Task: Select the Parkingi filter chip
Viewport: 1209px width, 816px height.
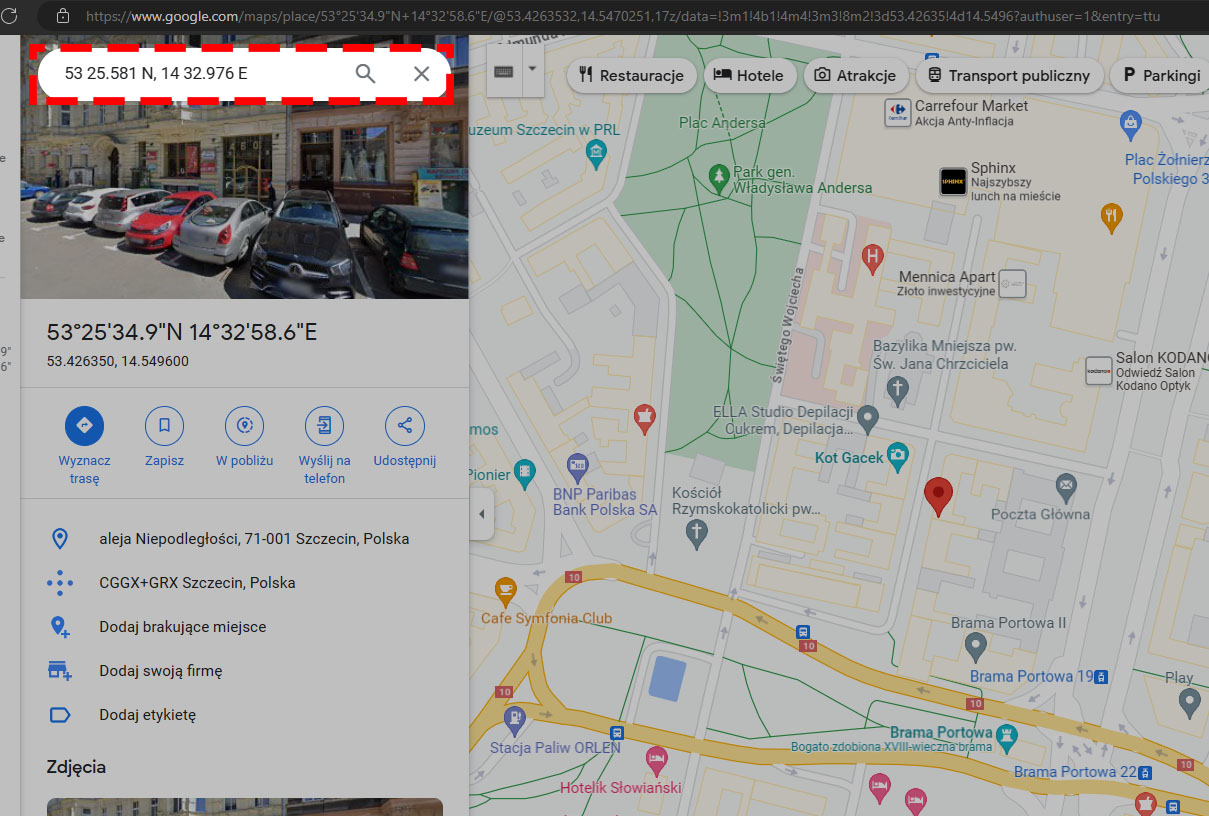Action: pos(1161,75)
